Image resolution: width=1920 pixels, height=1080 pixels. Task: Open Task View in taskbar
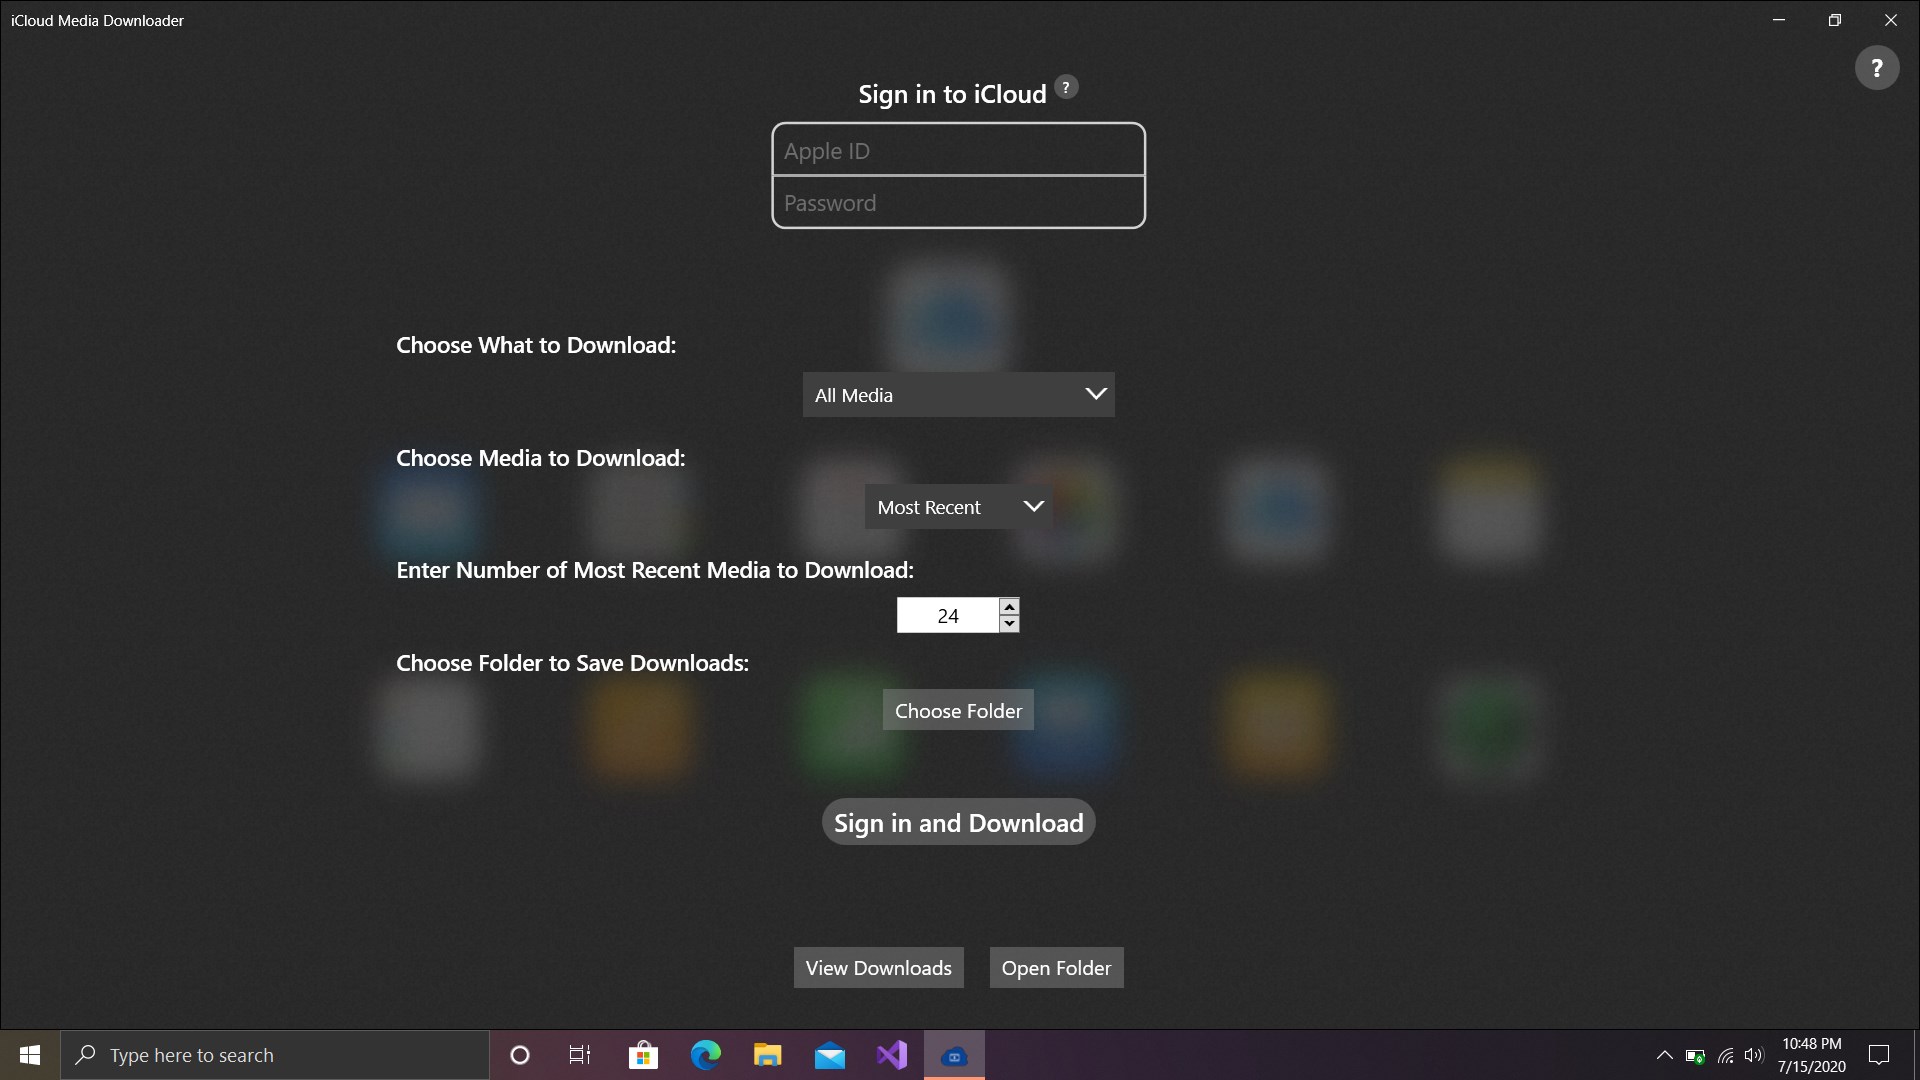[580, 1055]
